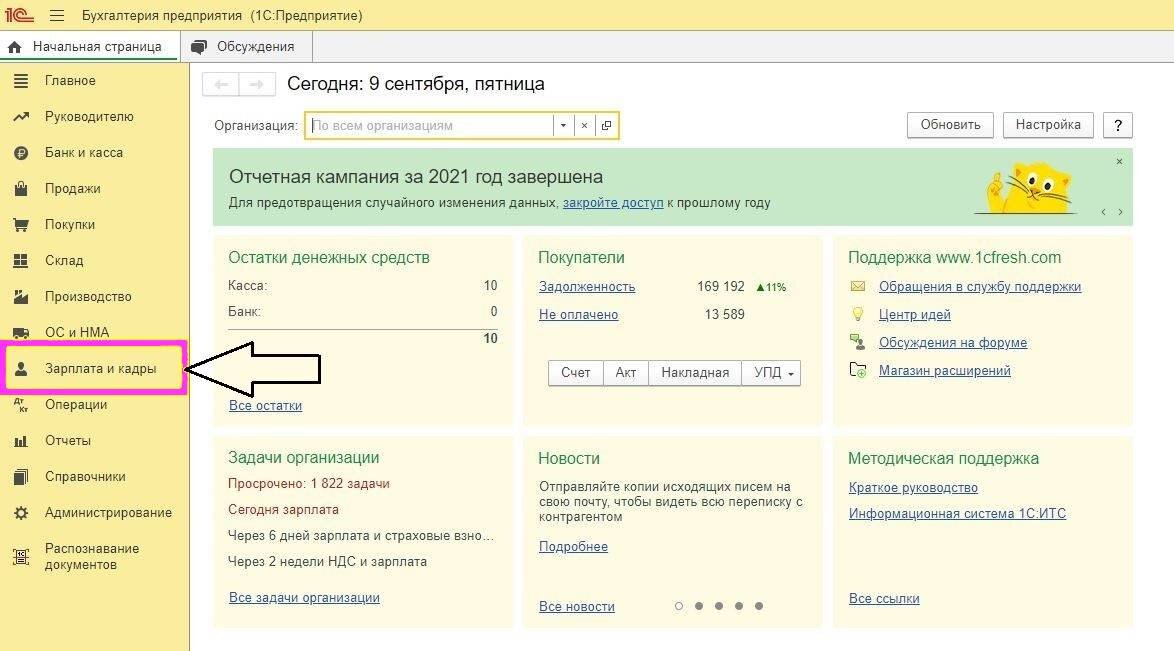Go back with the left arrow button
This screenshot has height=651, width=1174.
pyautogui.click(x=221, y=85)
